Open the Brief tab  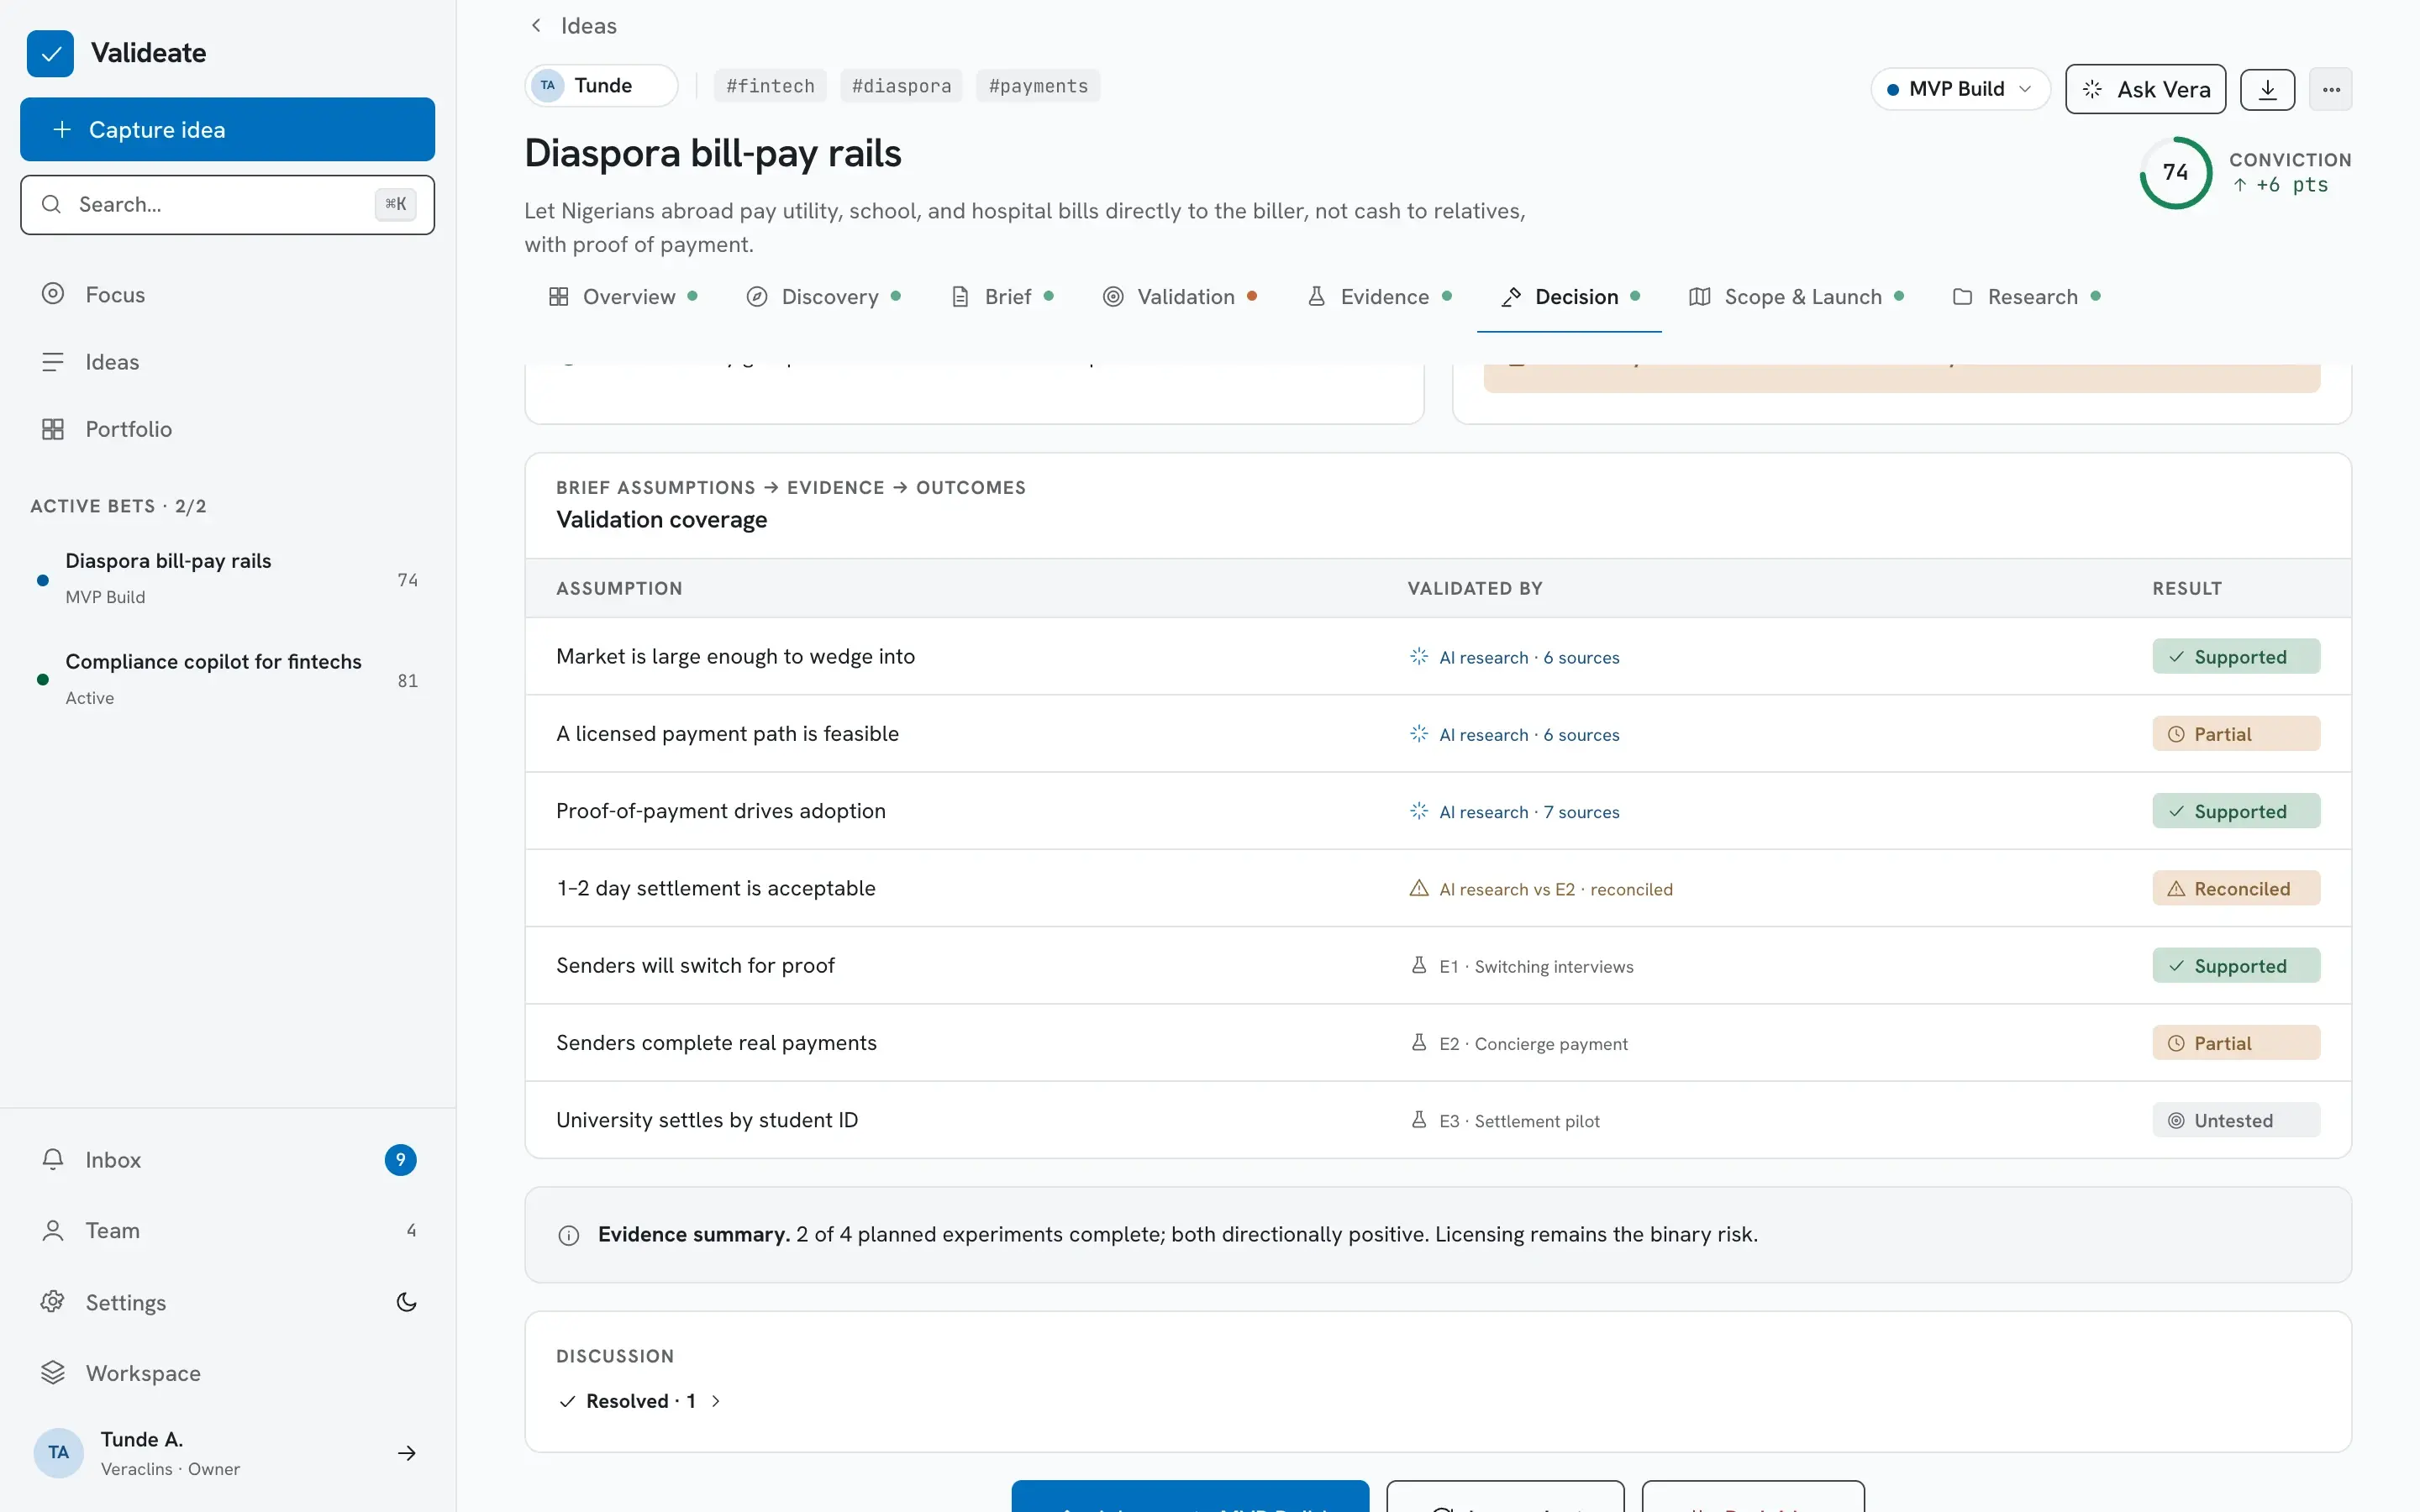point(1002,297)
